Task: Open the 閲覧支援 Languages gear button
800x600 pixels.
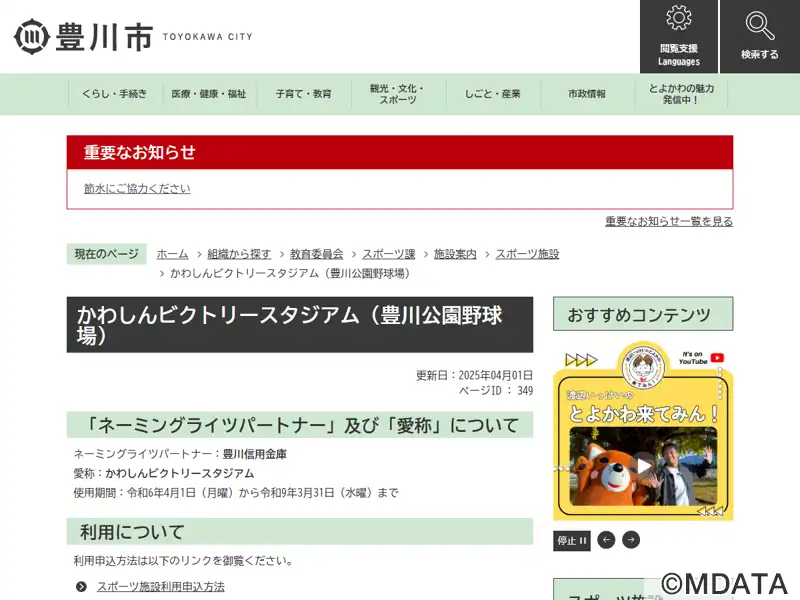Action: (x=679, y=36)
